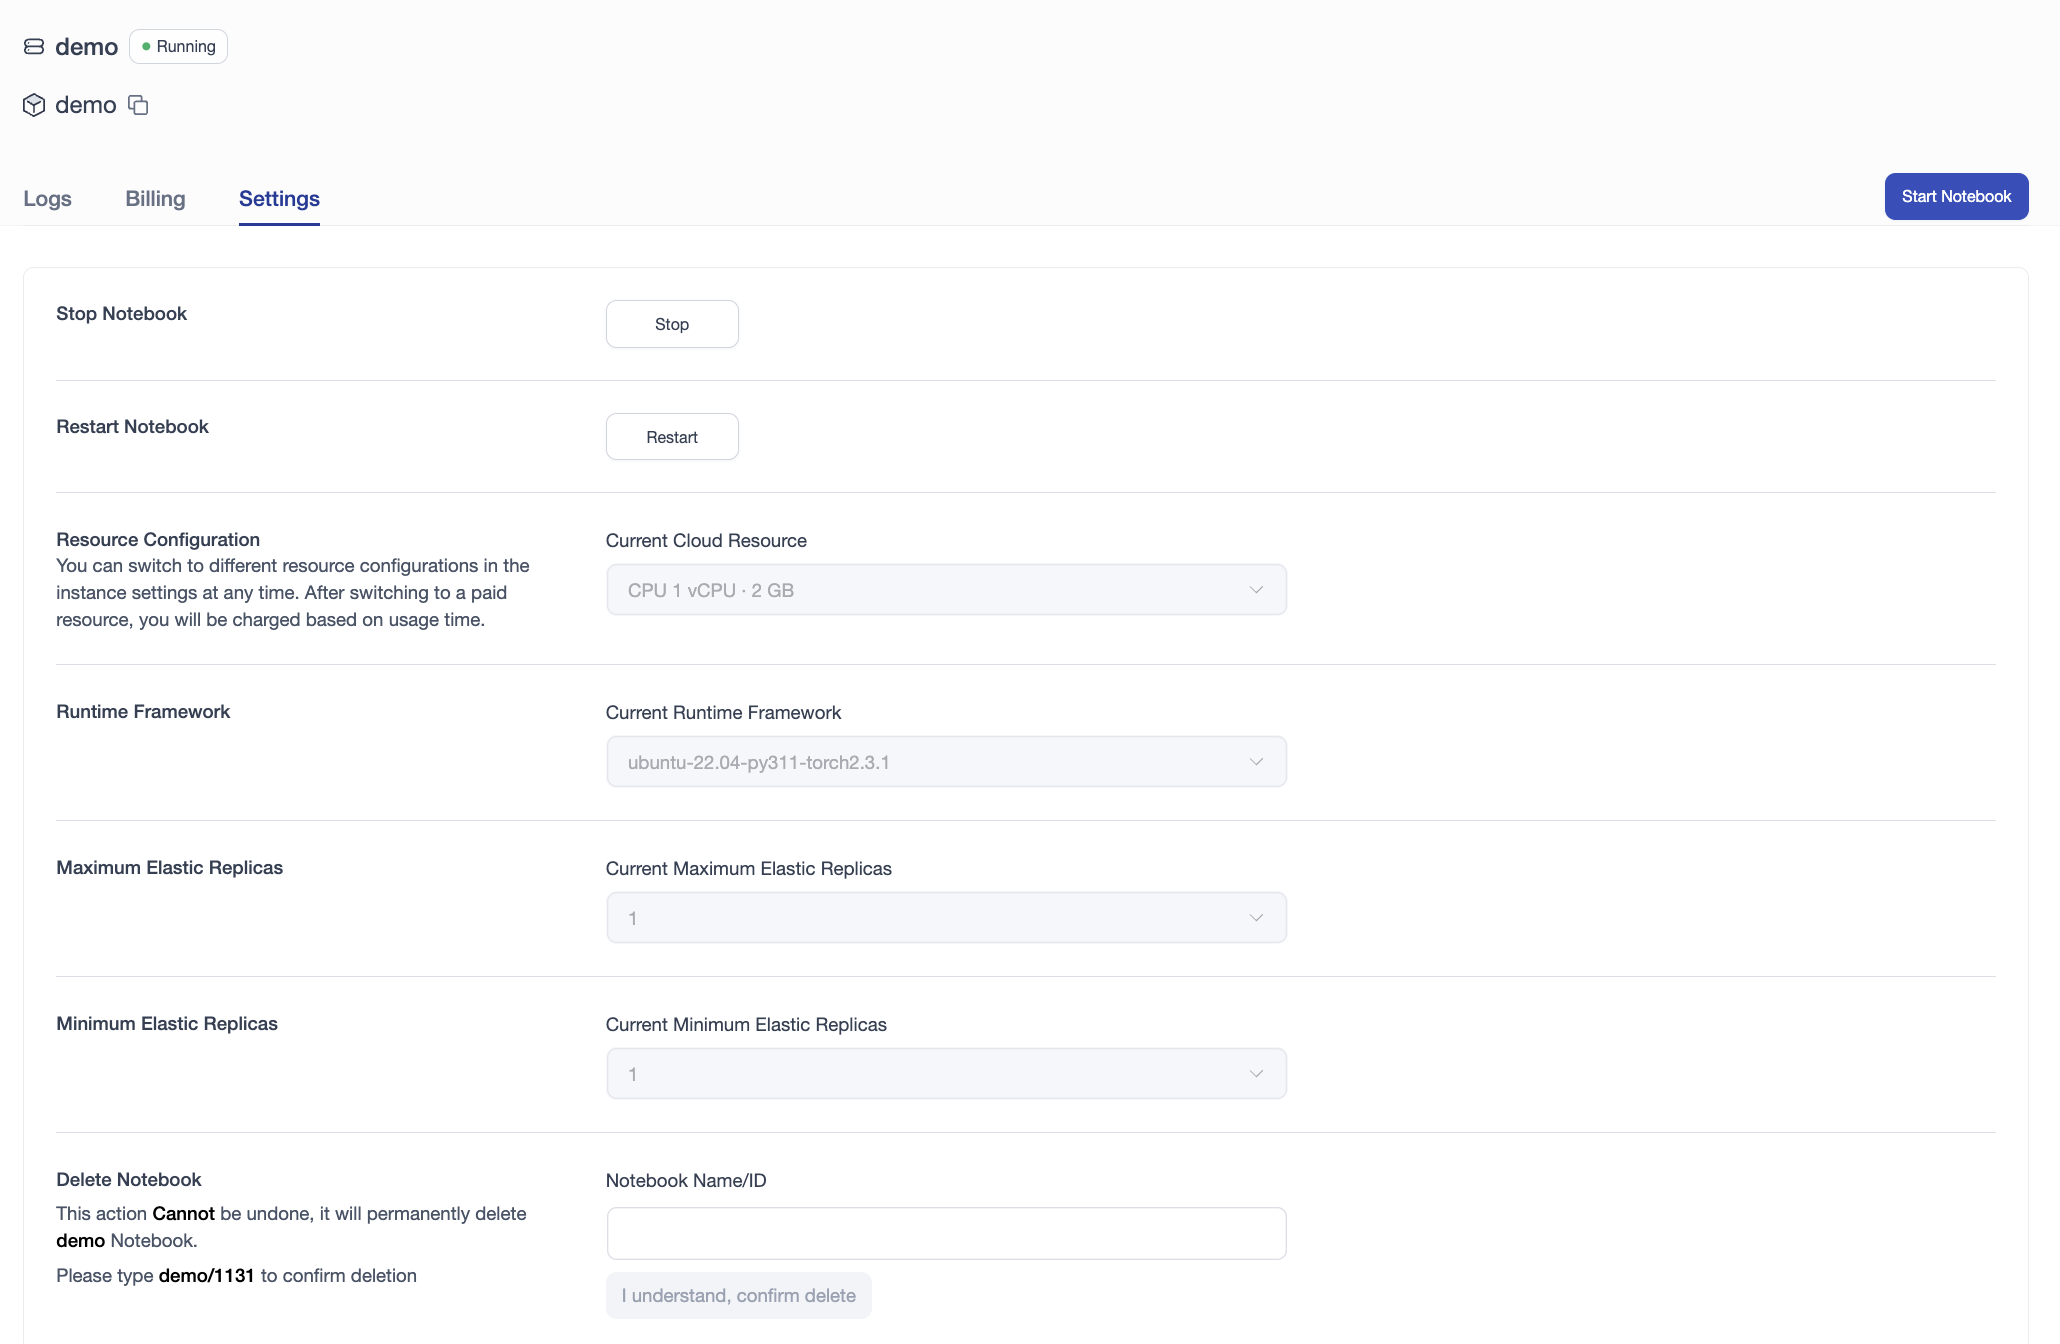2060x1344 pixels.
Task: Select the Settings tab
Action: pos(279,198)
